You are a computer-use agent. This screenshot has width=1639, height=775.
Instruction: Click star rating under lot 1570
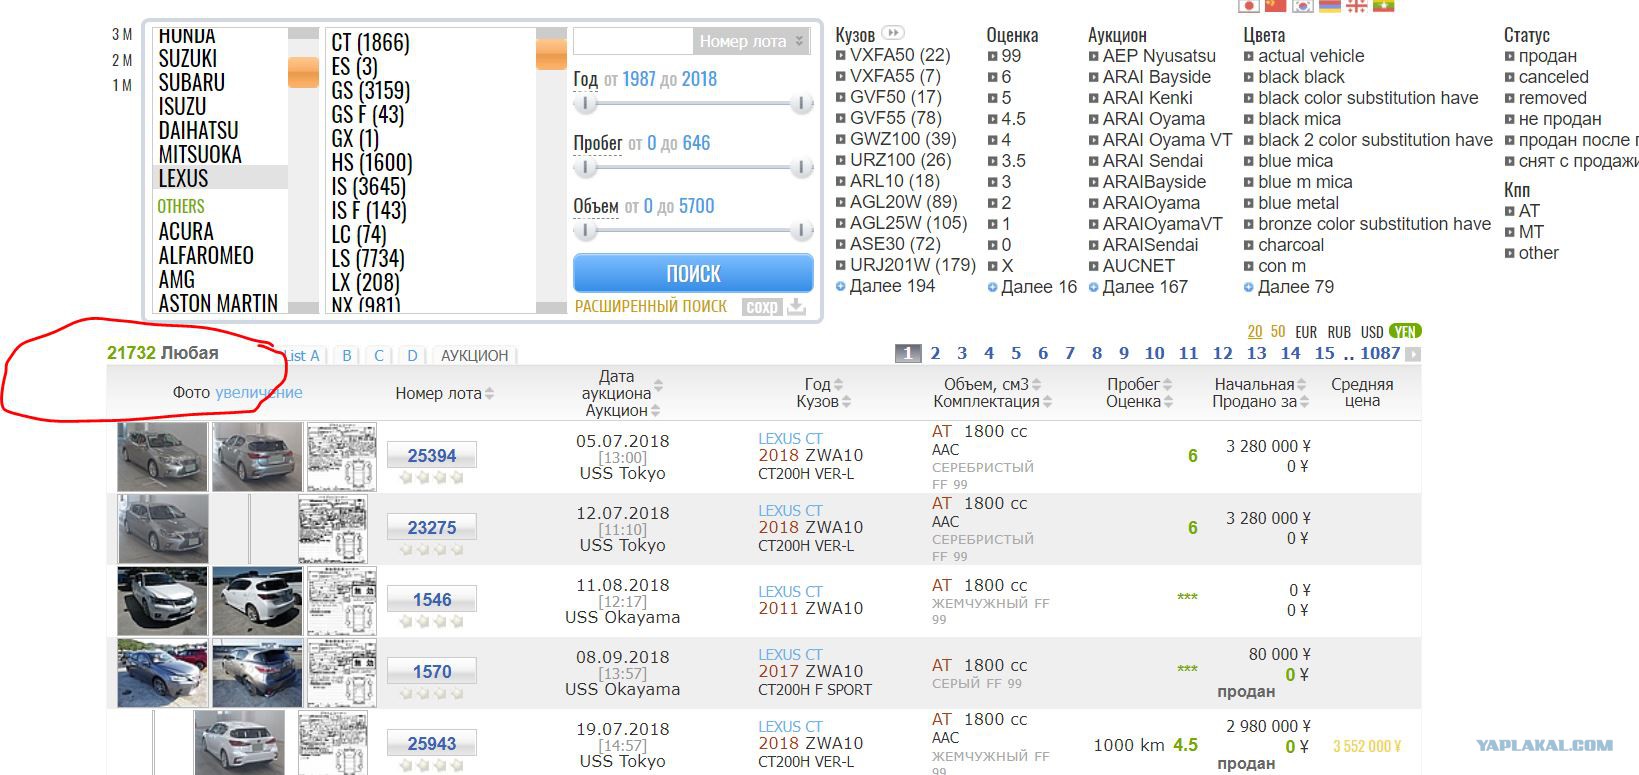432,694
